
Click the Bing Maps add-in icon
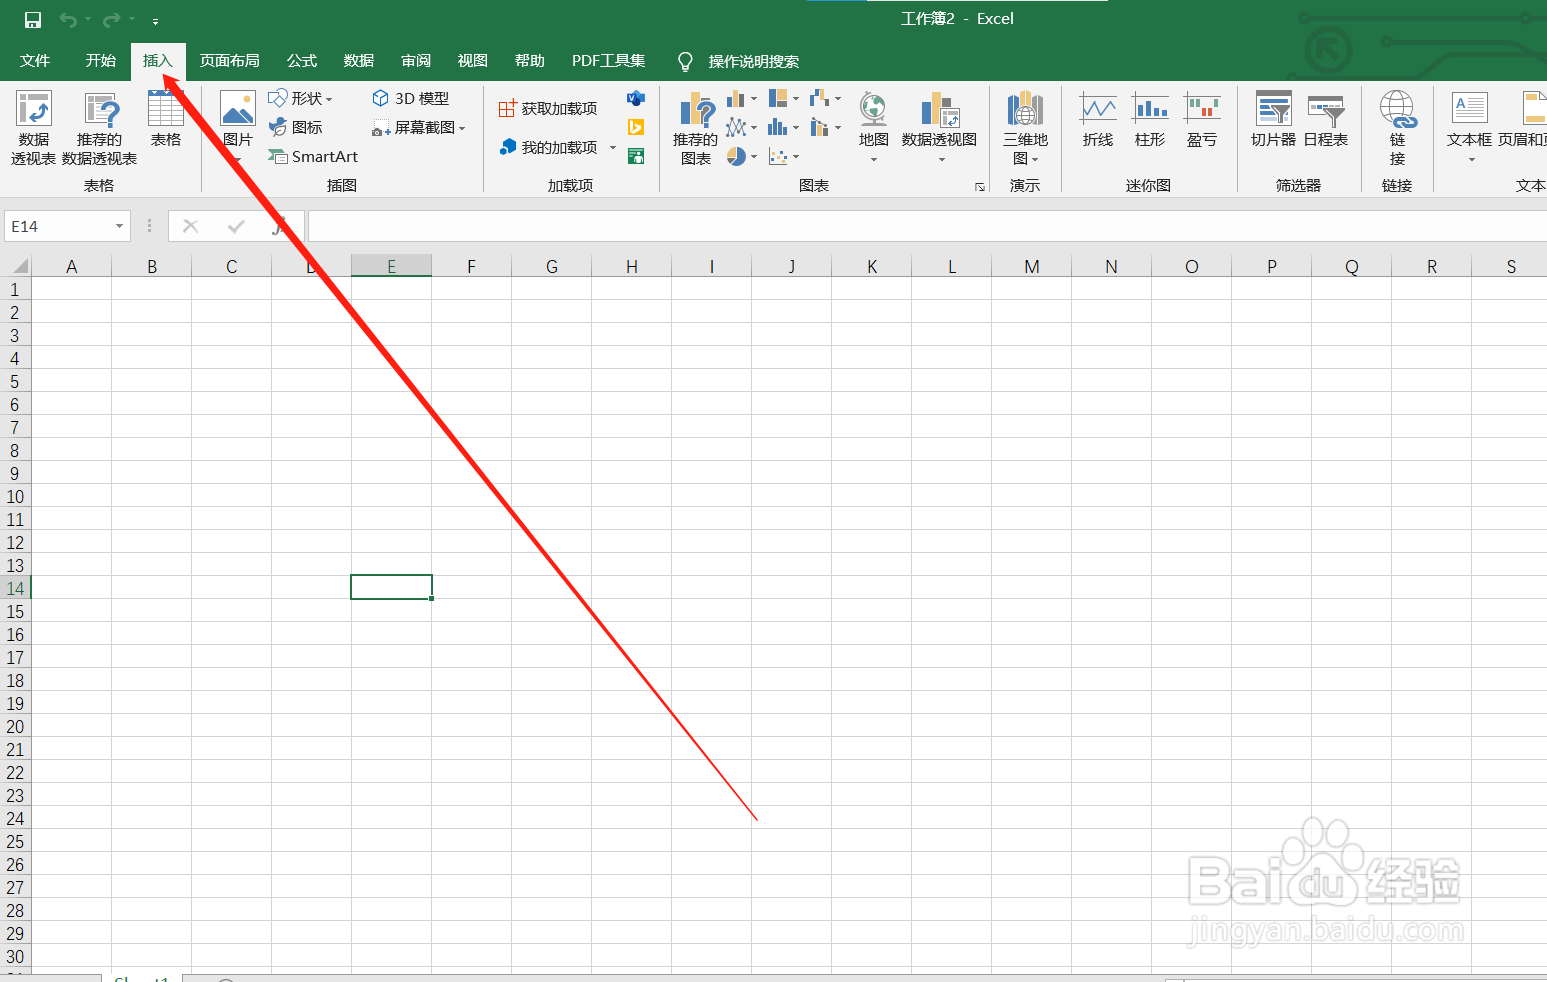point(636,127)
